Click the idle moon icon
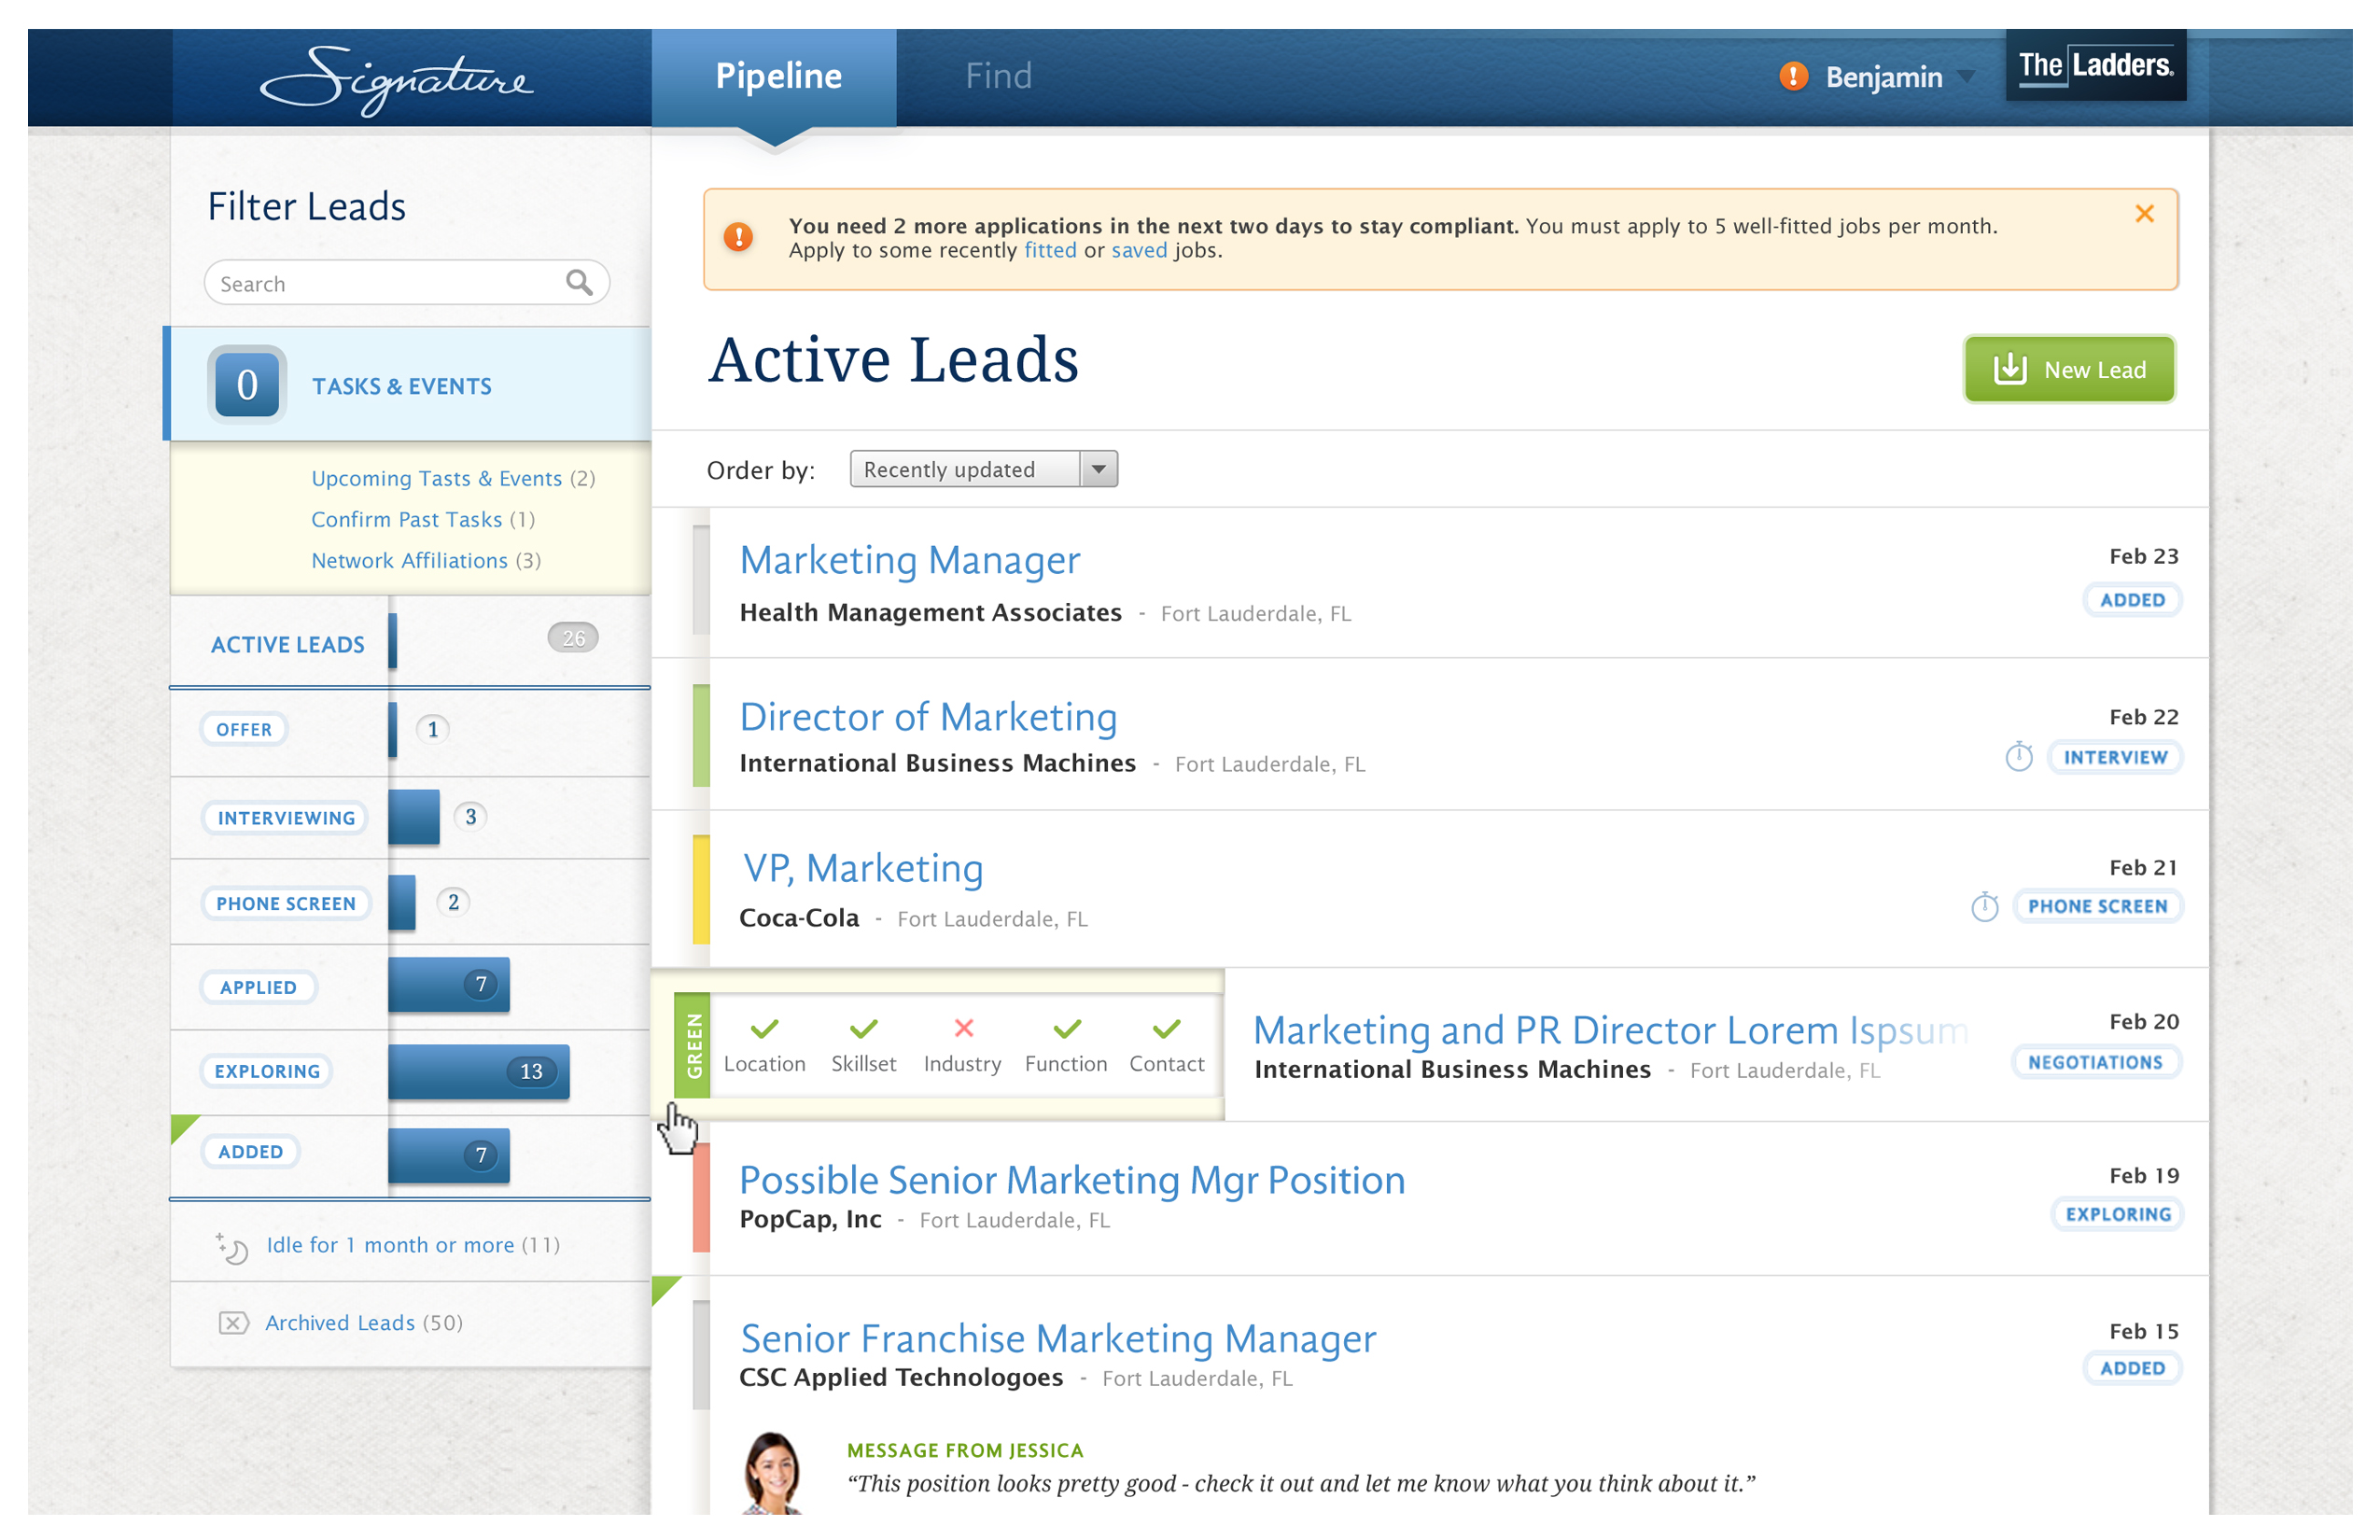2380x1540 pixels. (x=231, y=1247)
